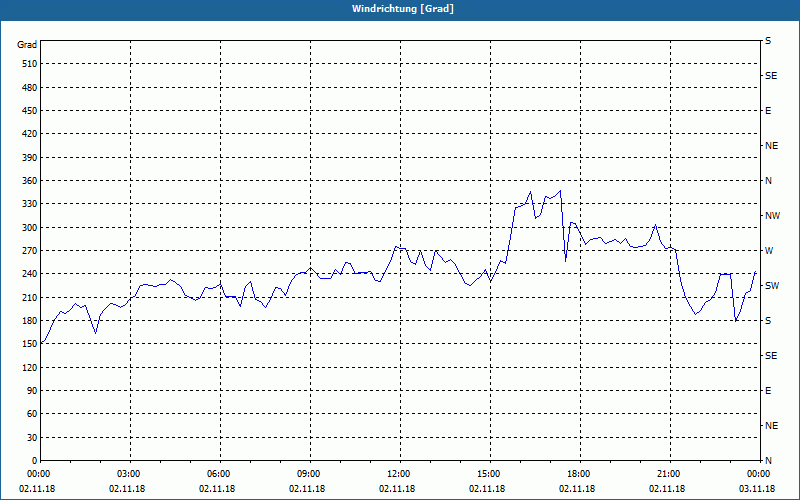Click the N compass label level with 360

coord(768,181)
